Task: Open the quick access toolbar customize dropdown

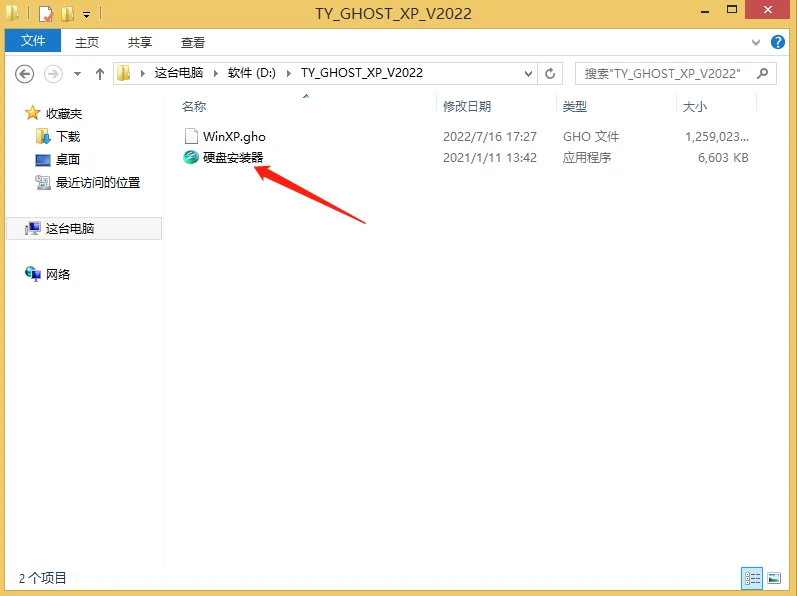Action: click(86, 15)
